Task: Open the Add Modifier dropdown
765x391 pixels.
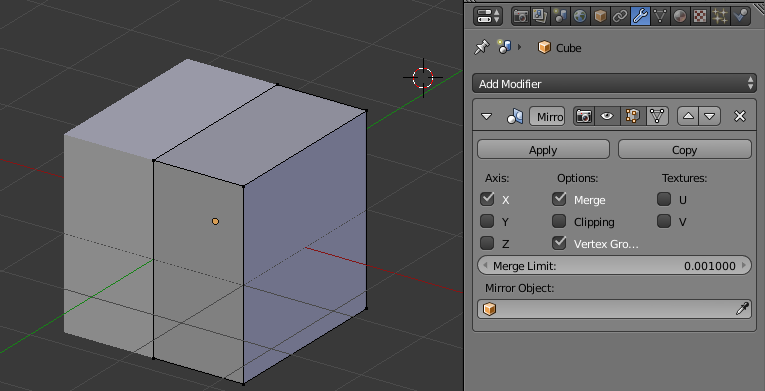Action: 614,83
